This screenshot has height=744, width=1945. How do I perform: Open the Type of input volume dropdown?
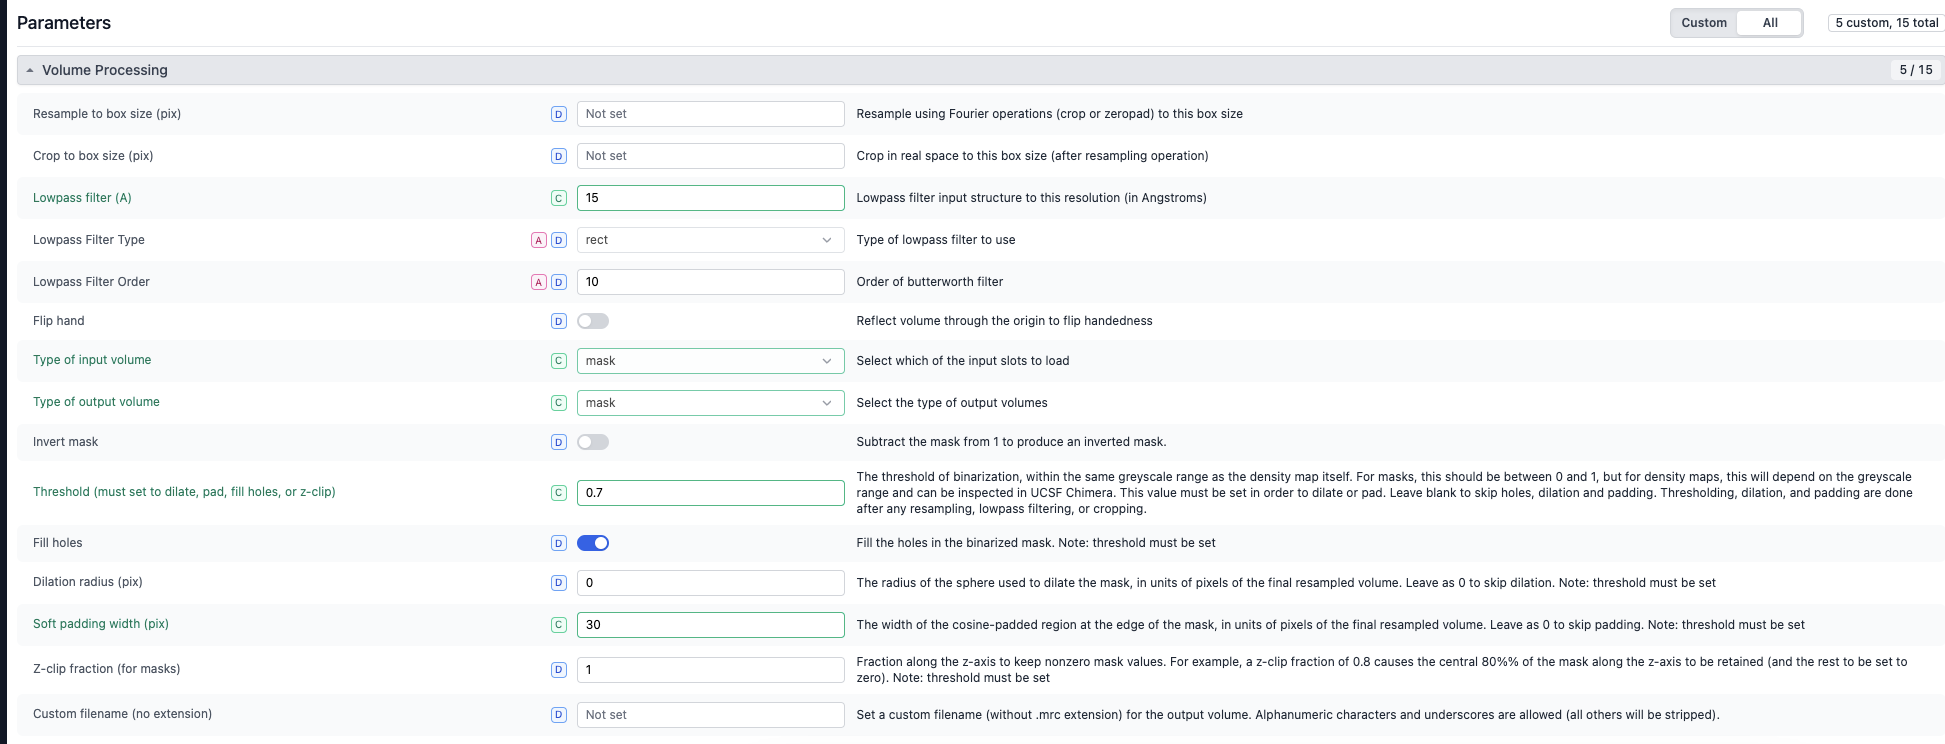coord(710,361)
